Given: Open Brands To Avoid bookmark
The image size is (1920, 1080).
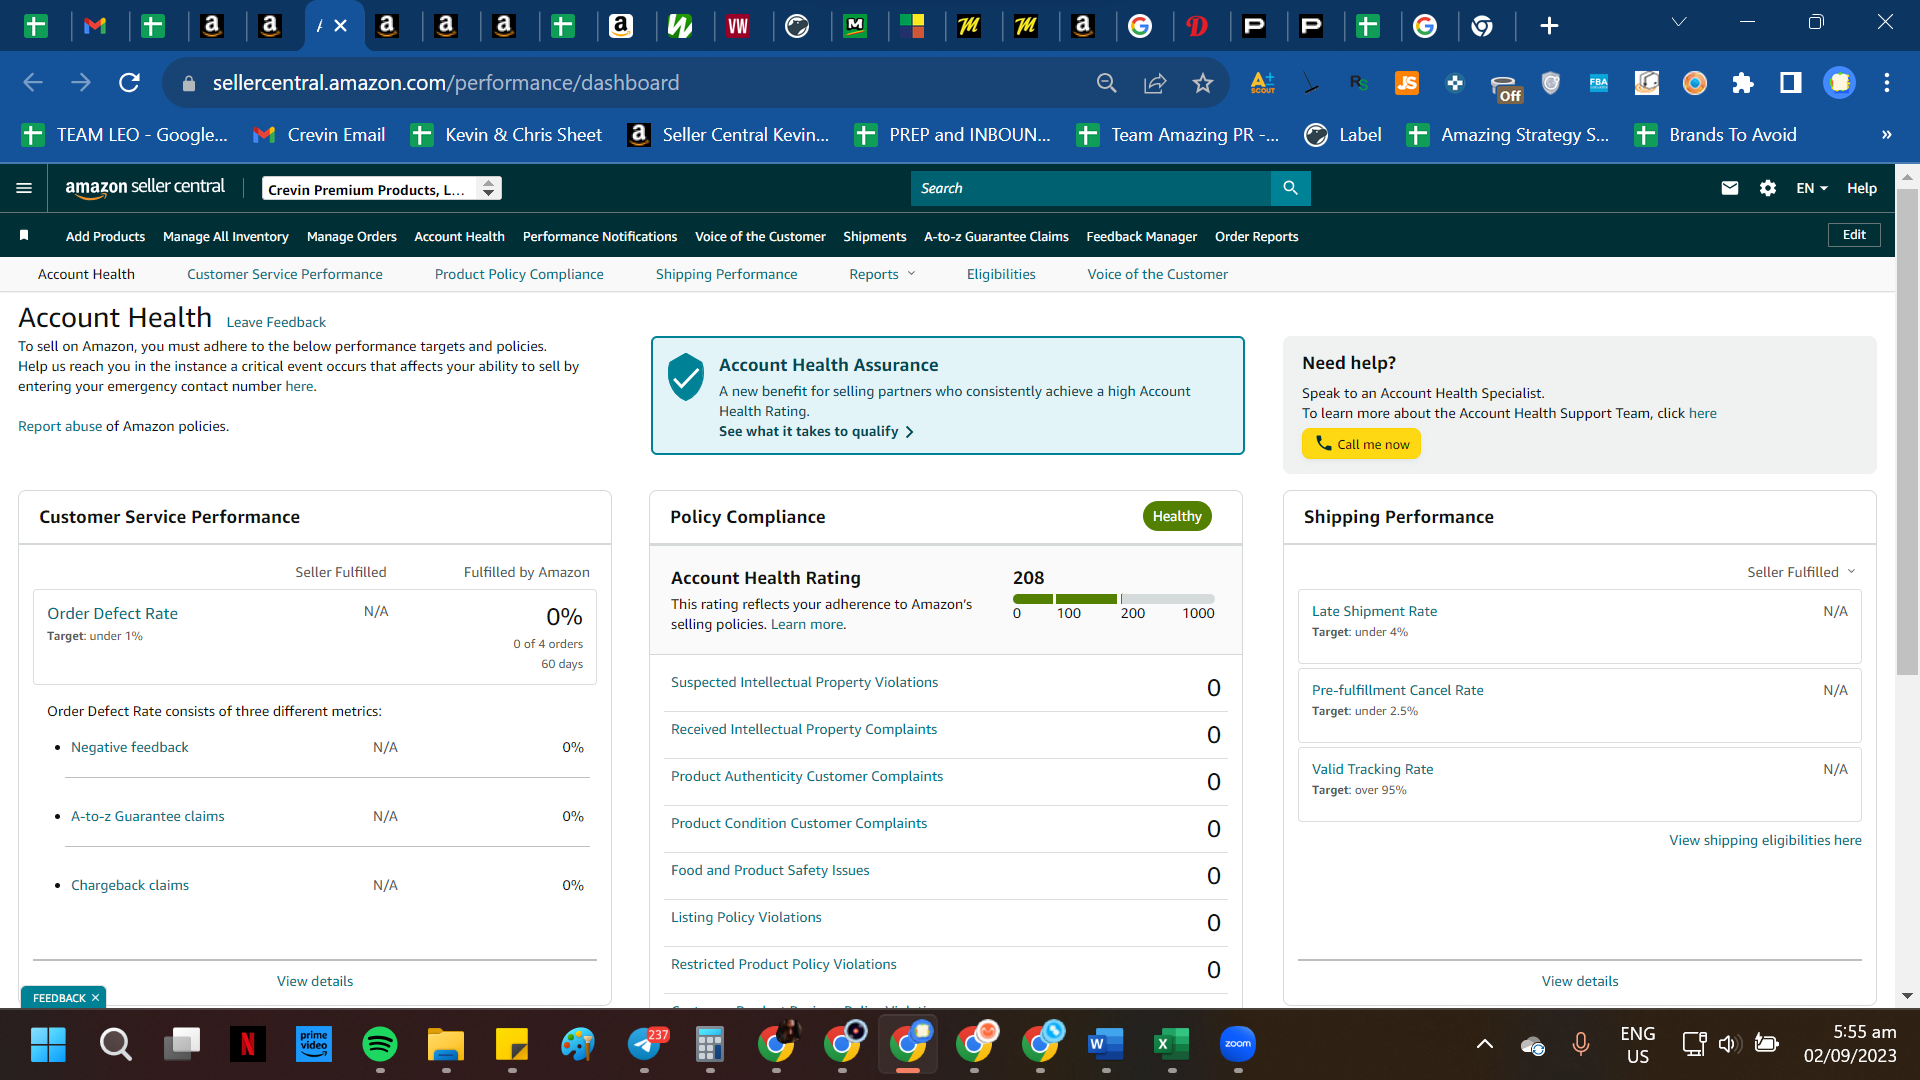Looking at the screenshot, I should point(1715,135).
